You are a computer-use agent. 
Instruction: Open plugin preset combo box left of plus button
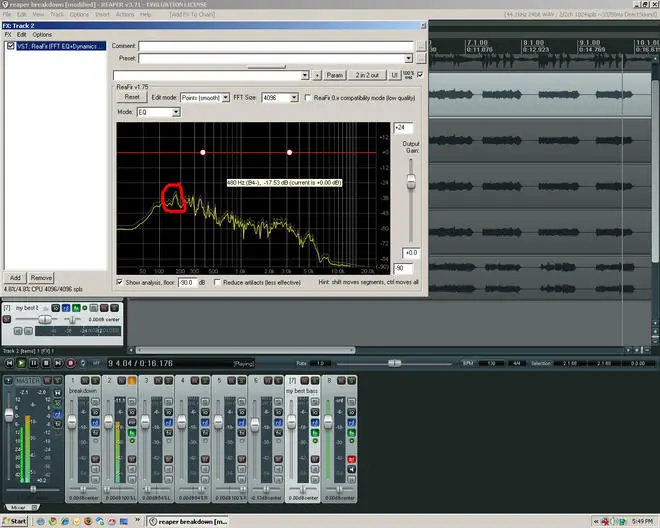point(211,75)
